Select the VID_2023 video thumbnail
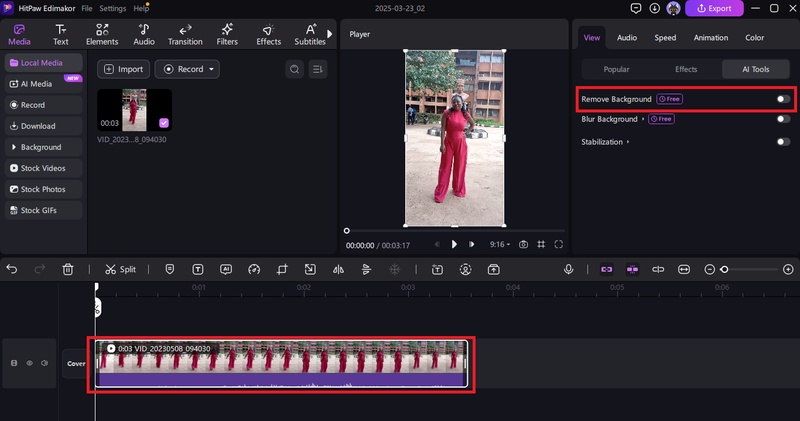The width and height of the screenshot is (800, 421). pos(134,110)
